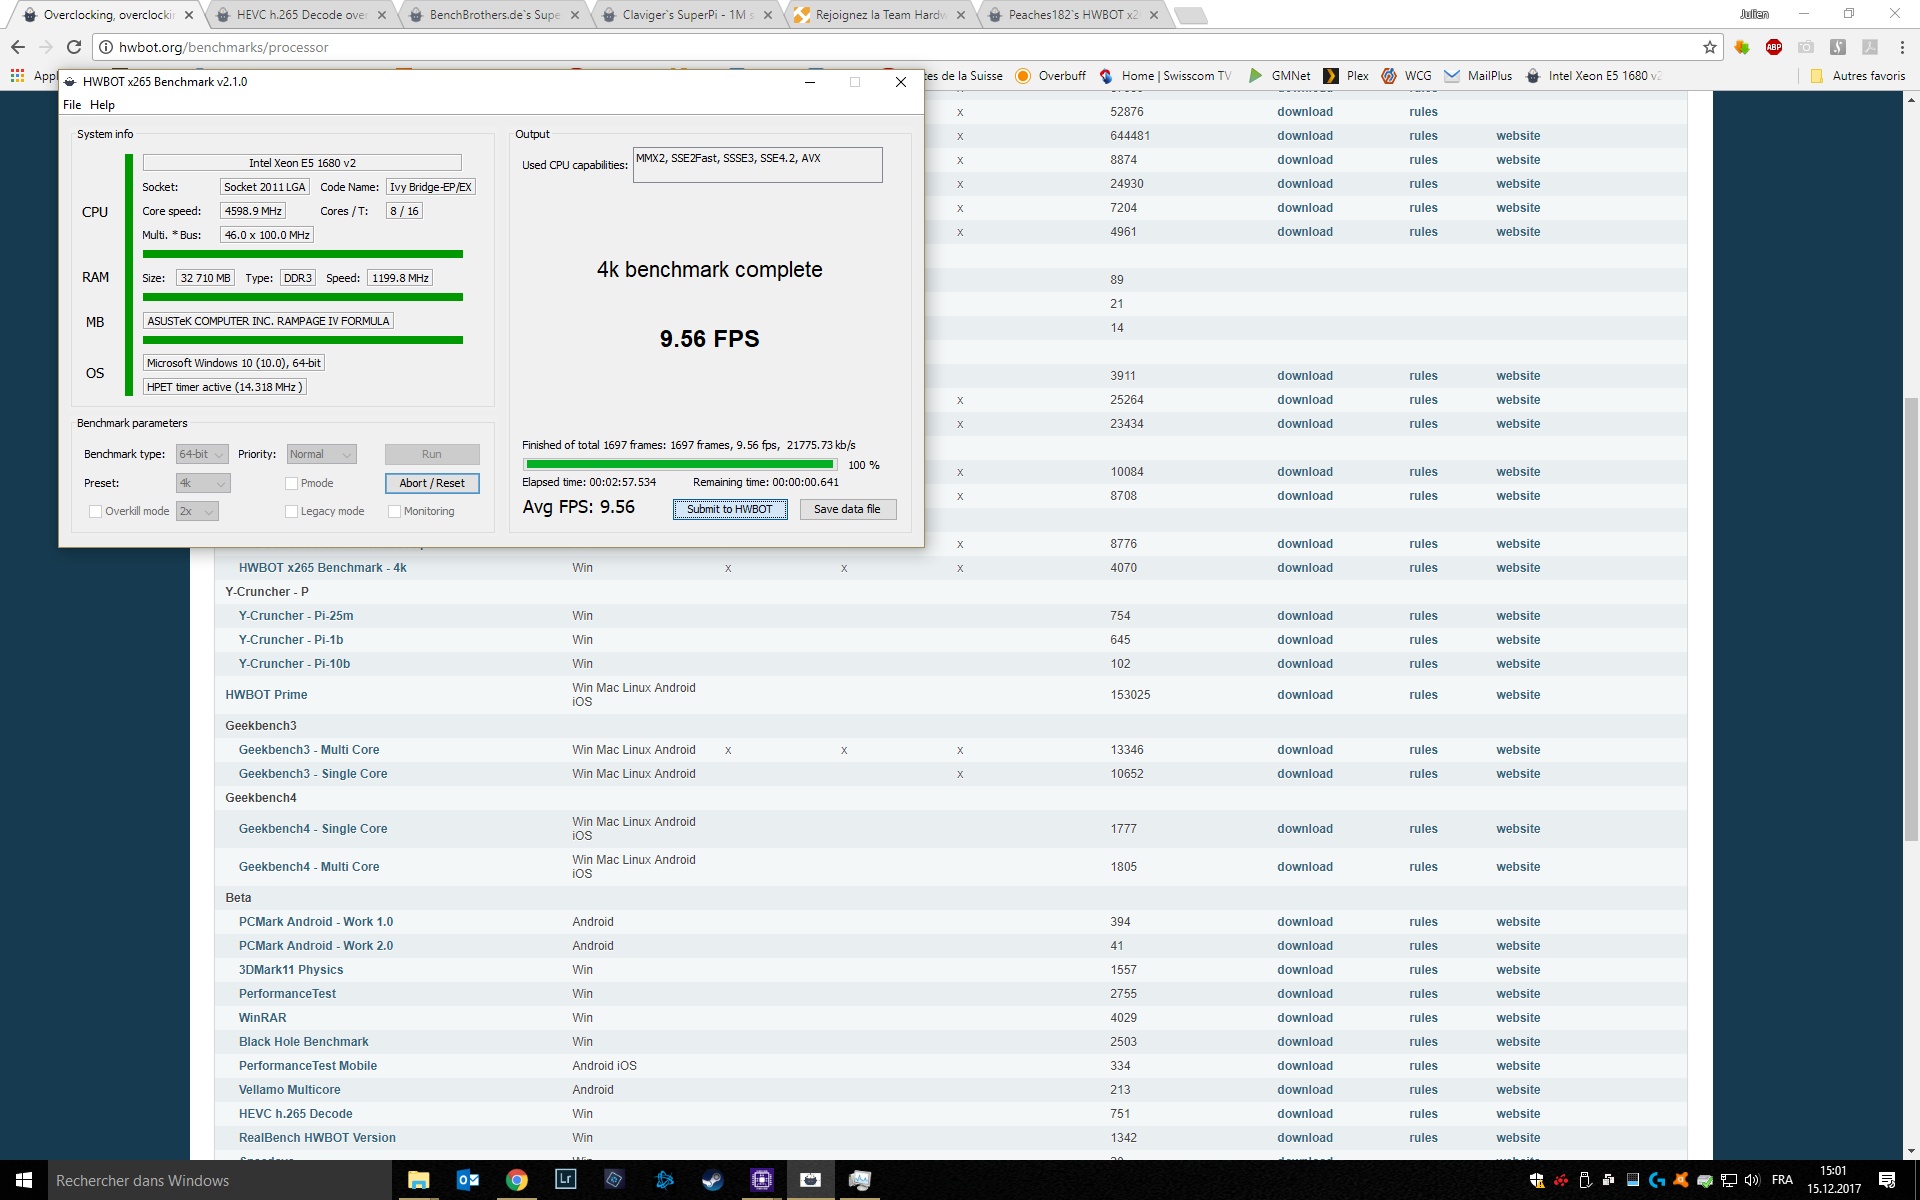Screen dimensions: 1920x1200
Task: Open File Explorer from the taskbar
Action: coord(418,1180)
